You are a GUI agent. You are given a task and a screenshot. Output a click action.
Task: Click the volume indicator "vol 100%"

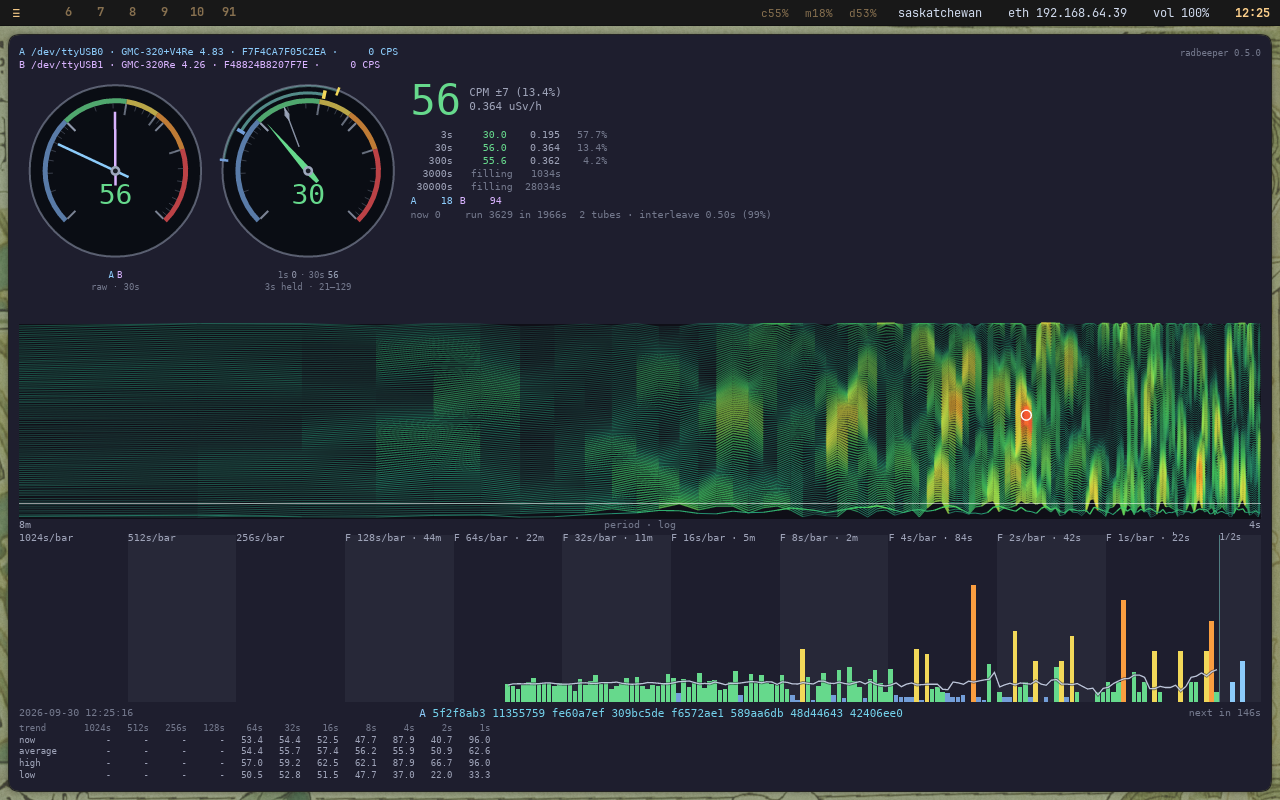pyautogui.click(x=1181, y=13)
